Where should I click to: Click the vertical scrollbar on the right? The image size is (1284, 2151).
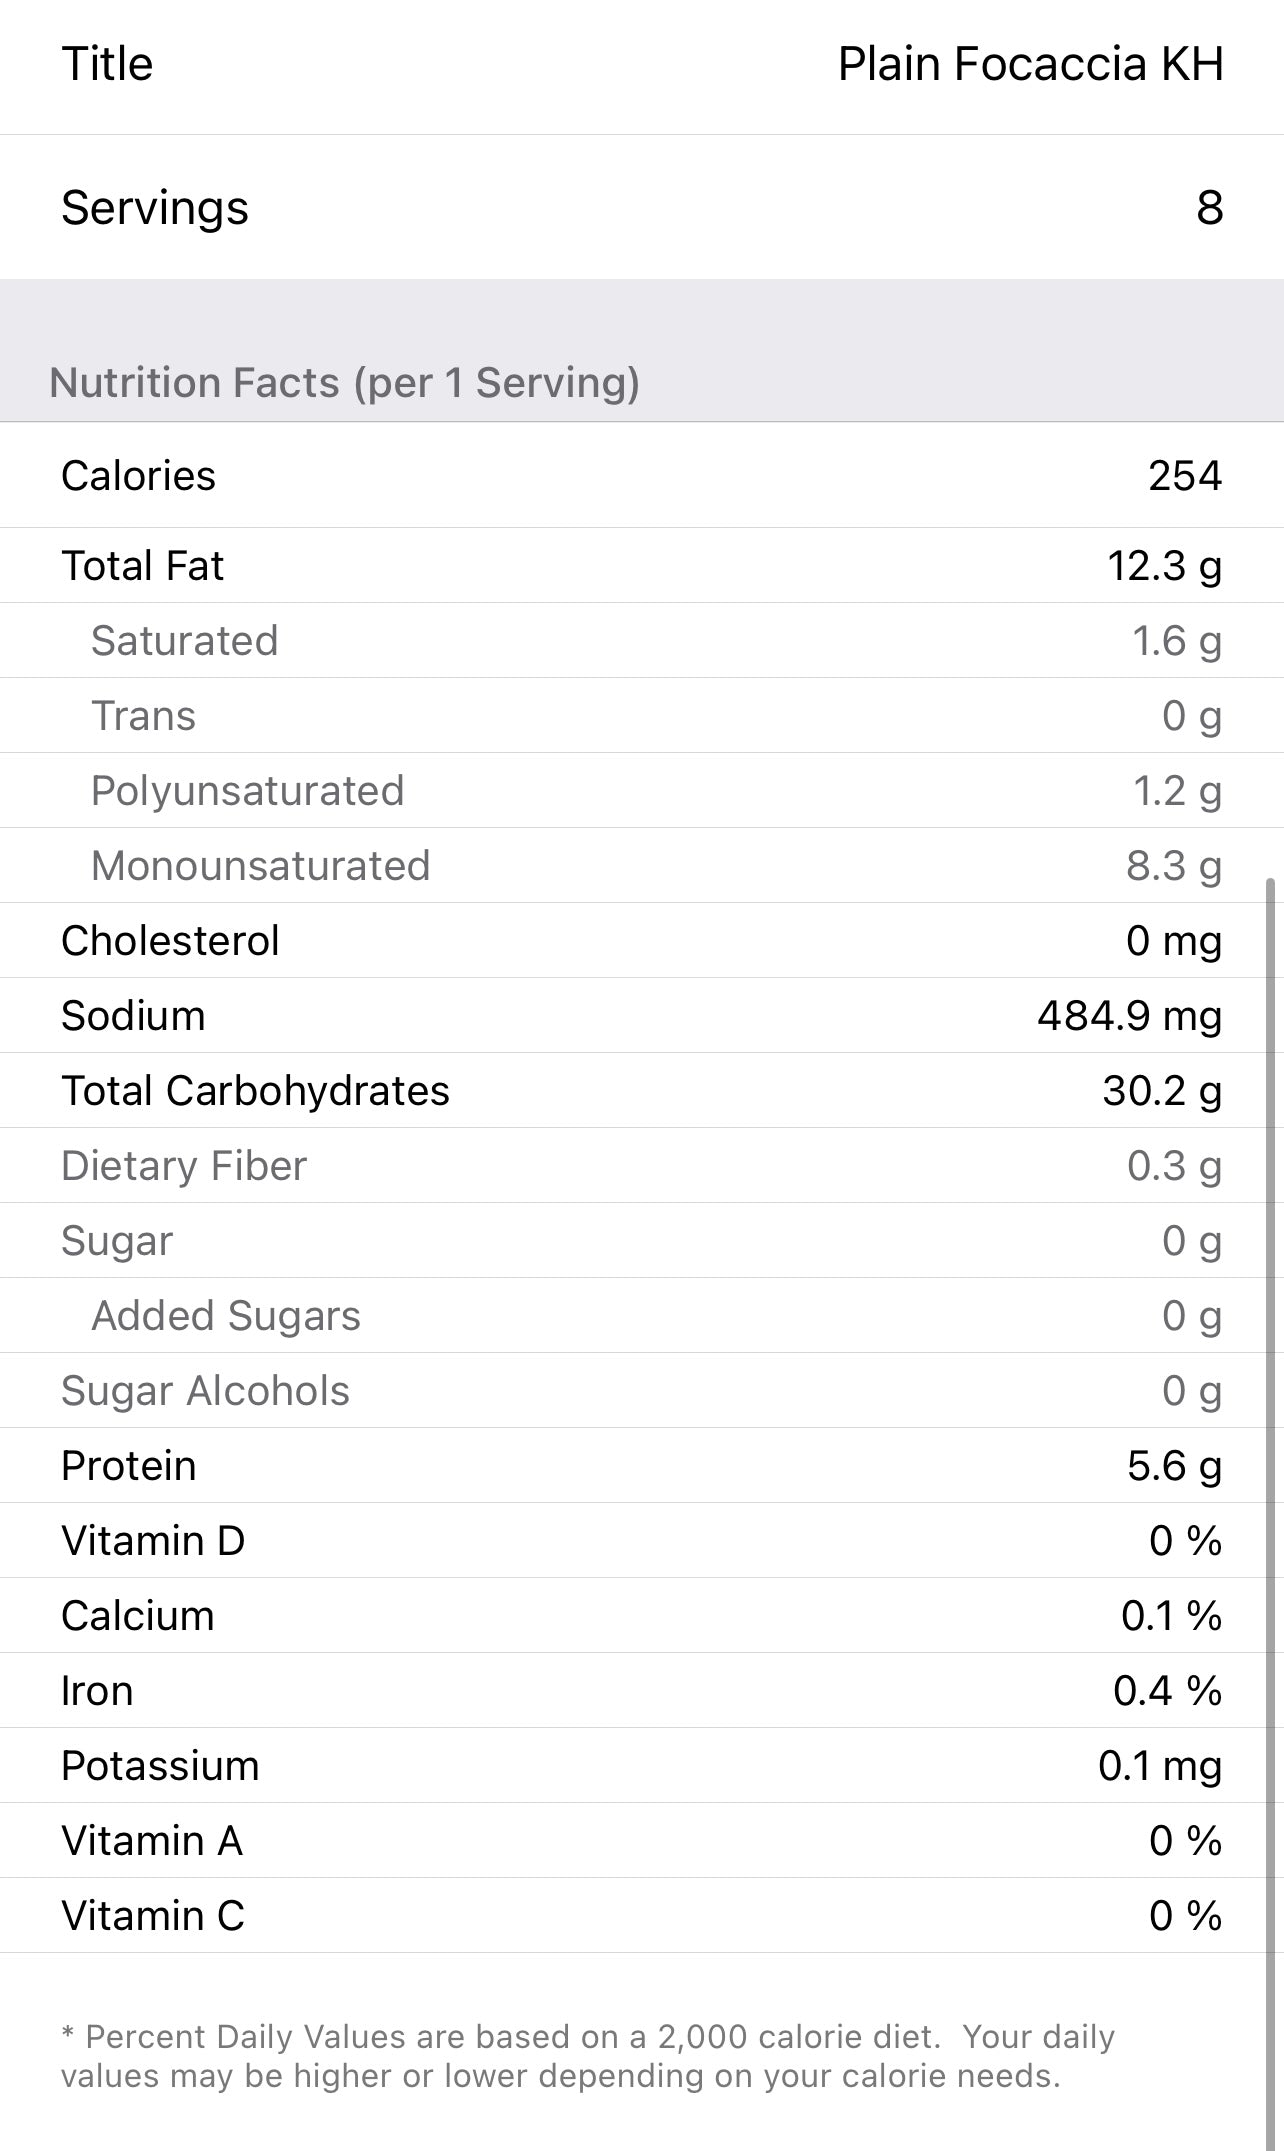click(1271, 1500)
